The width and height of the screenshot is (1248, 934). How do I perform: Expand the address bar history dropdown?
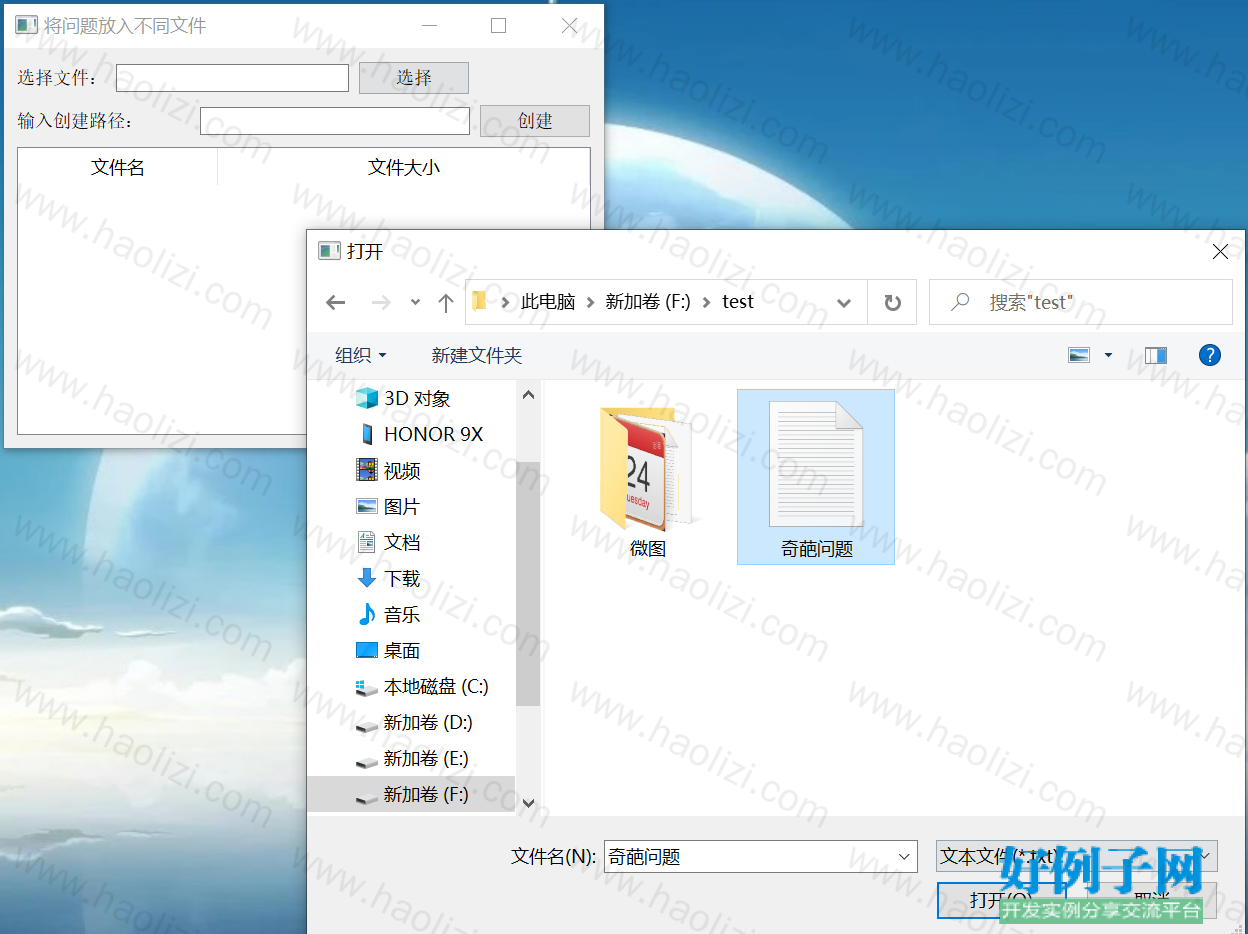844,302
